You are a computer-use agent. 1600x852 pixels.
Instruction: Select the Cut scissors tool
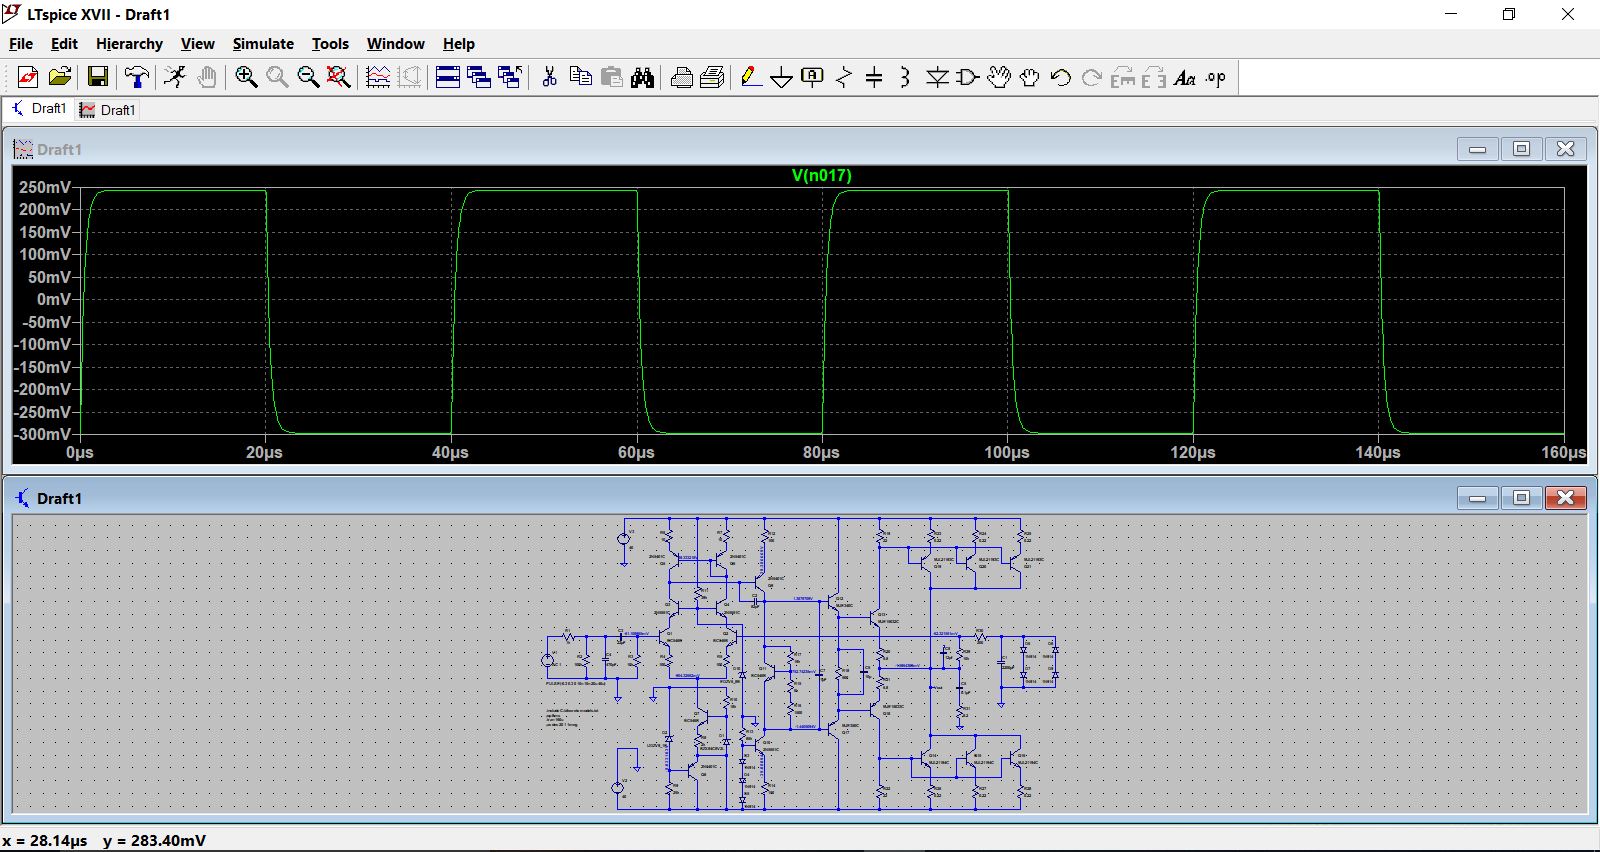coord(549,77)
